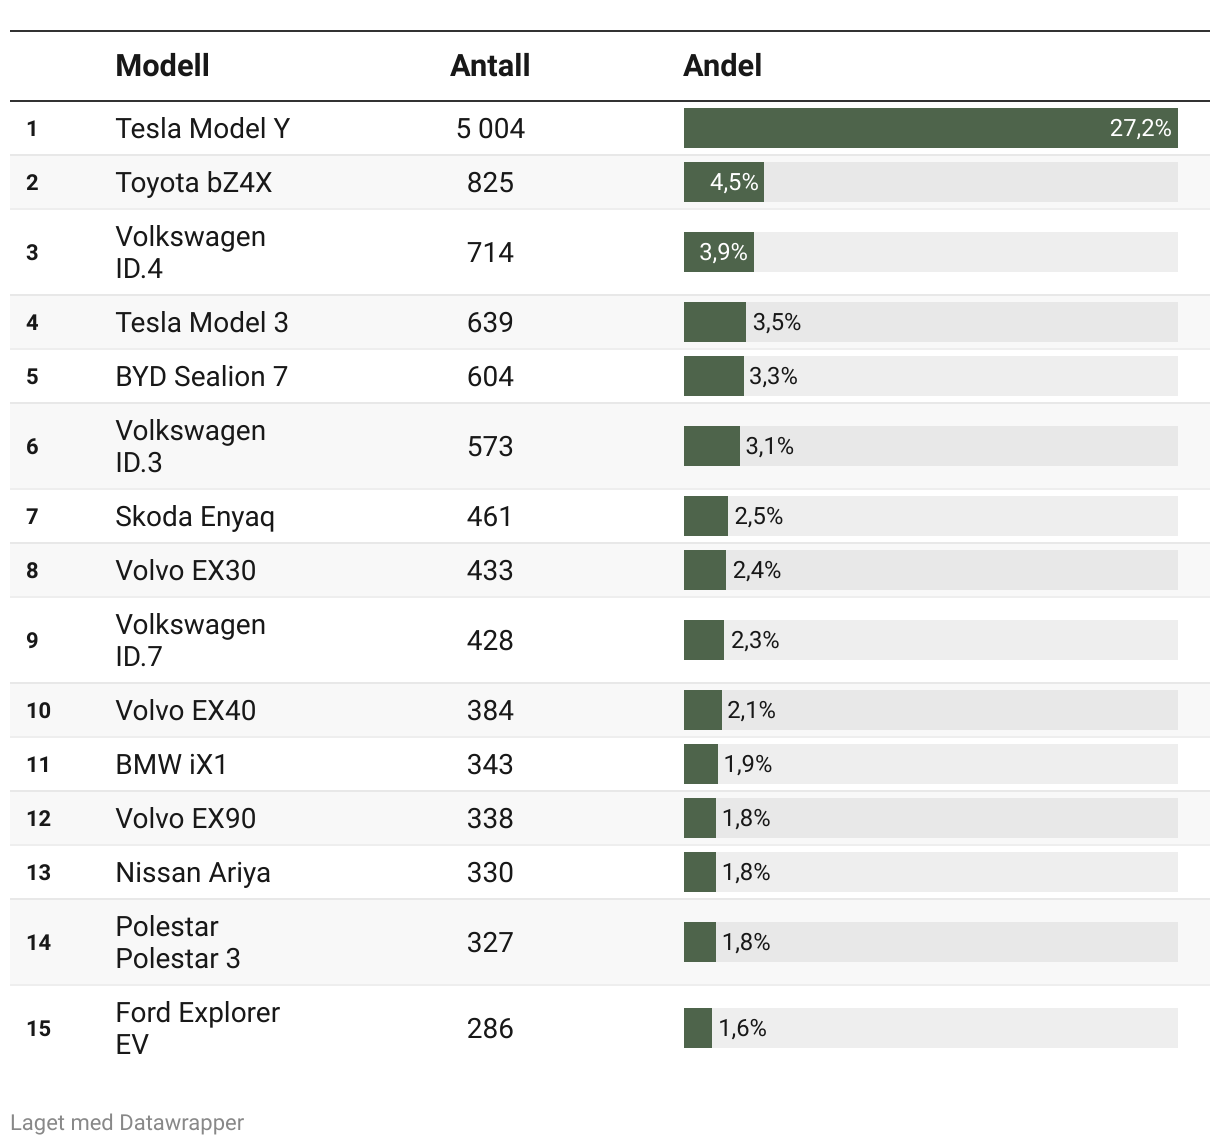Click the BMW iX1 model name
The image size is (1220, 1146).
pyautogui.click(x=171, y=765)
